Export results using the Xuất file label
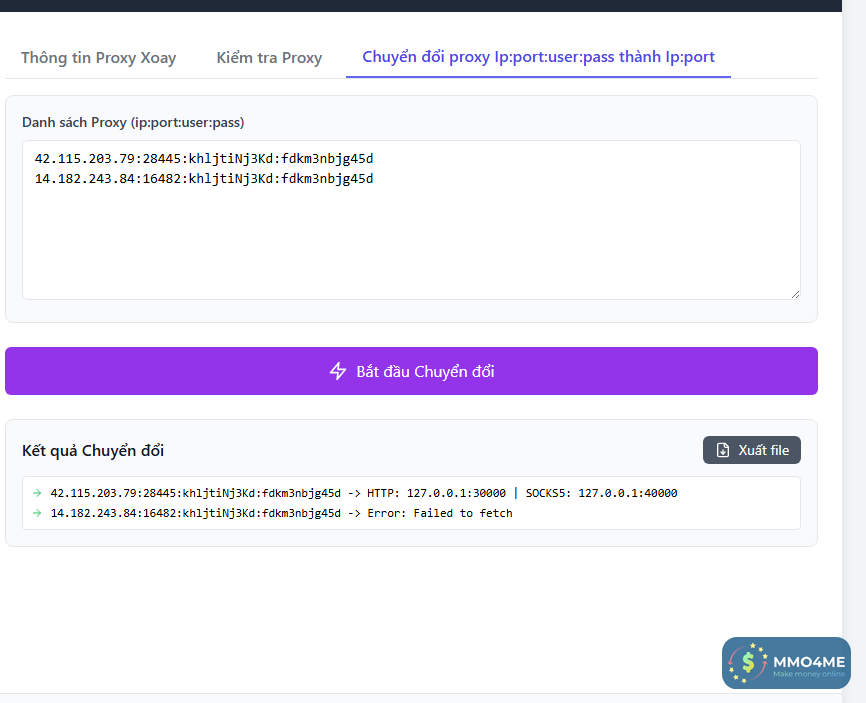 764,450
